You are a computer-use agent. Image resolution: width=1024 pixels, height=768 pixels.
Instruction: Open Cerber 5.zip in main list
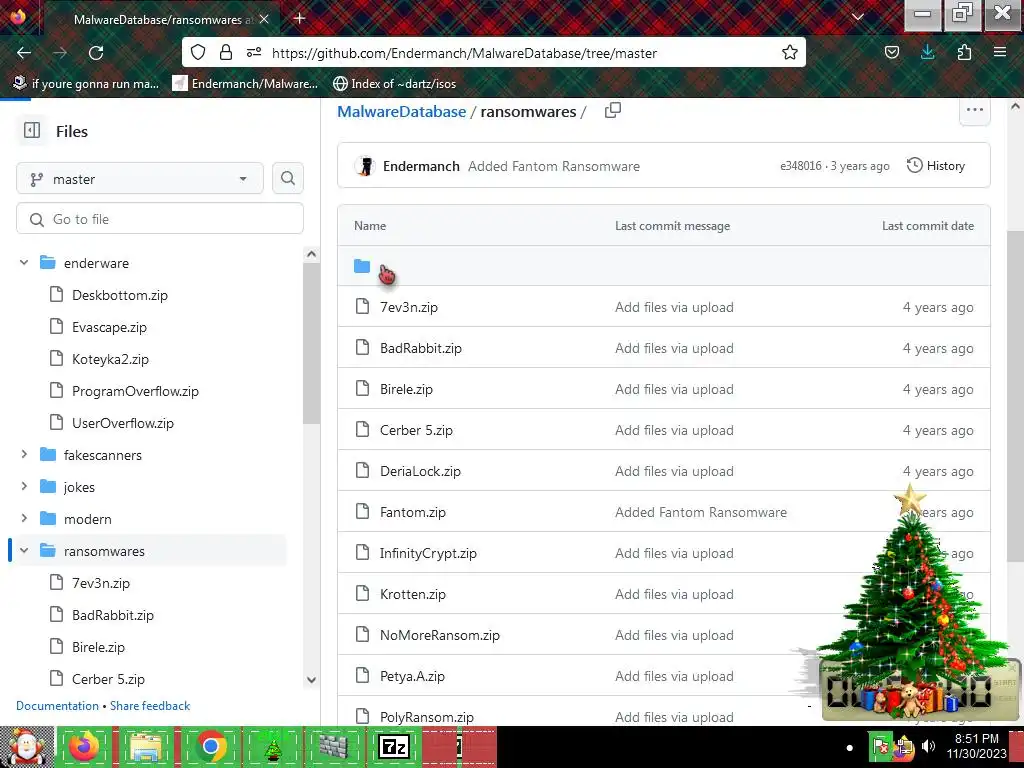coord(416,430)
